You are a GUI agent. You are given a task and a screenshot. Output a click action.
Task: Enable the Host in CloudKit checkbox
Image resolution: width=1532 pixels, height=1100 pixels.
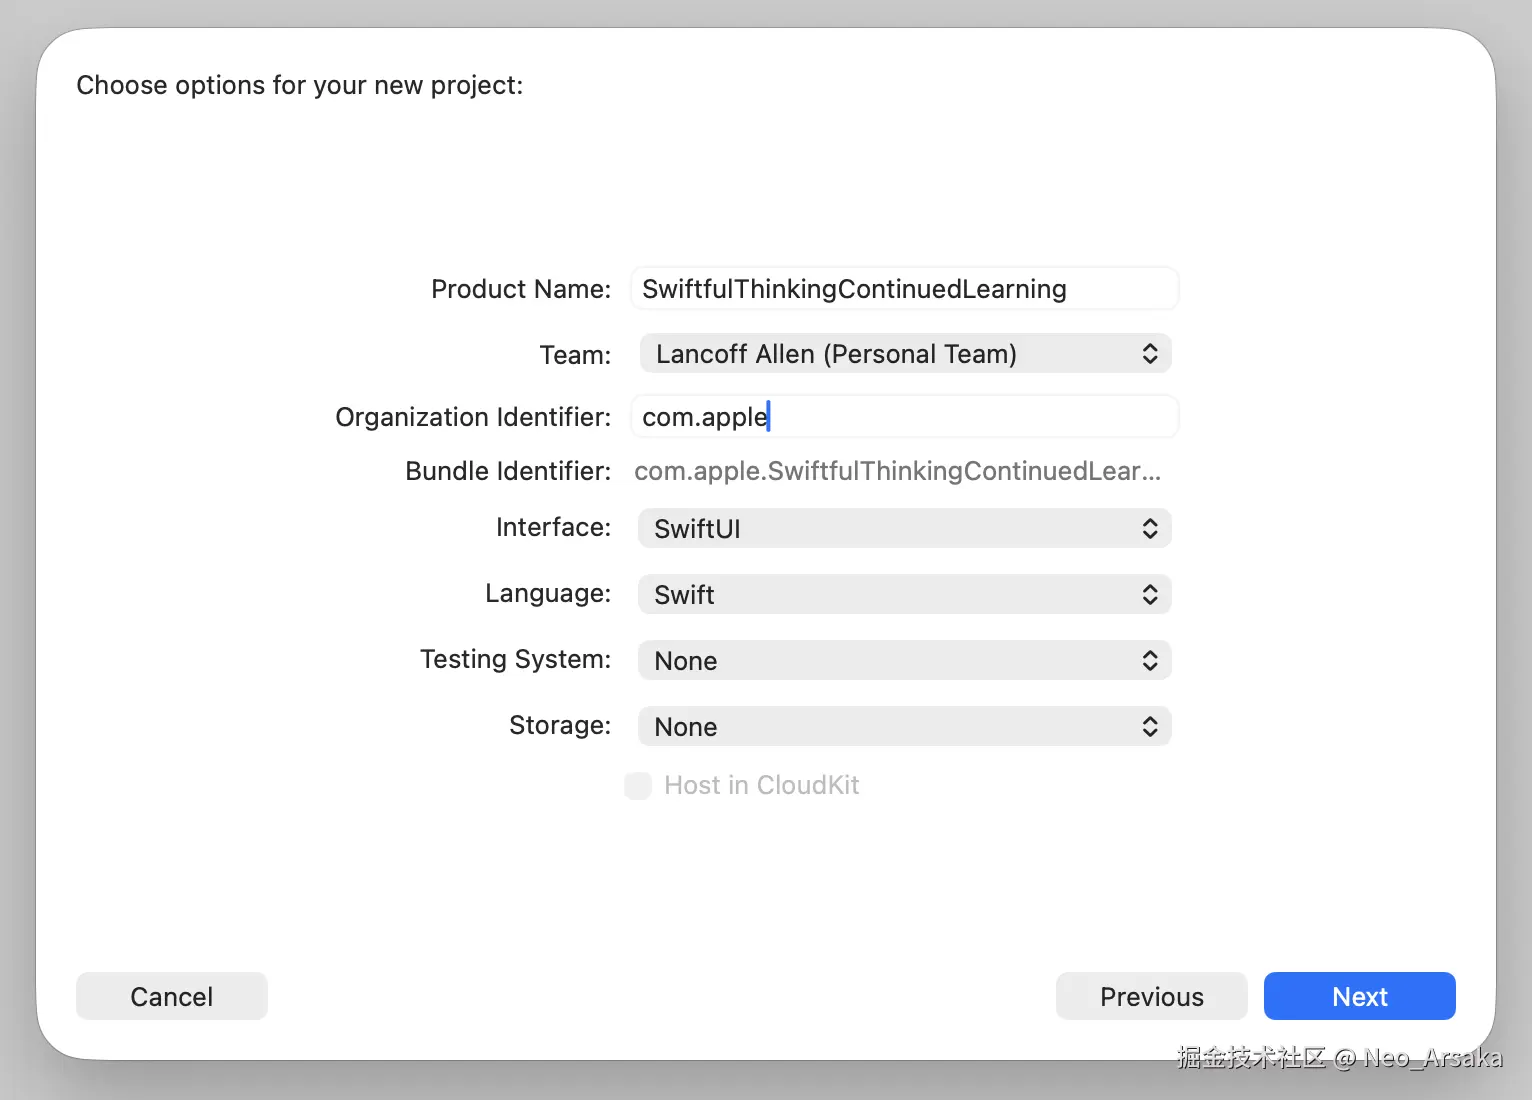point(638,786)
